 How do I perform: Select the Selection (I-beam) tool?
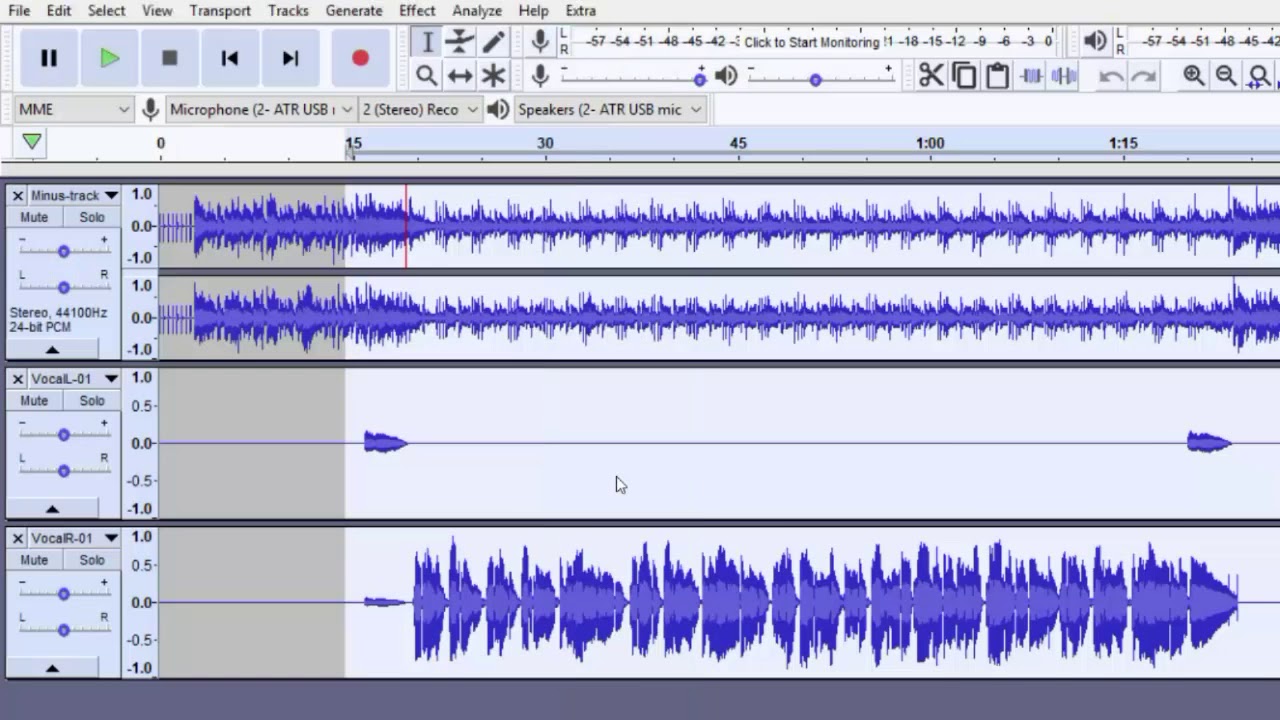(427, 42)
